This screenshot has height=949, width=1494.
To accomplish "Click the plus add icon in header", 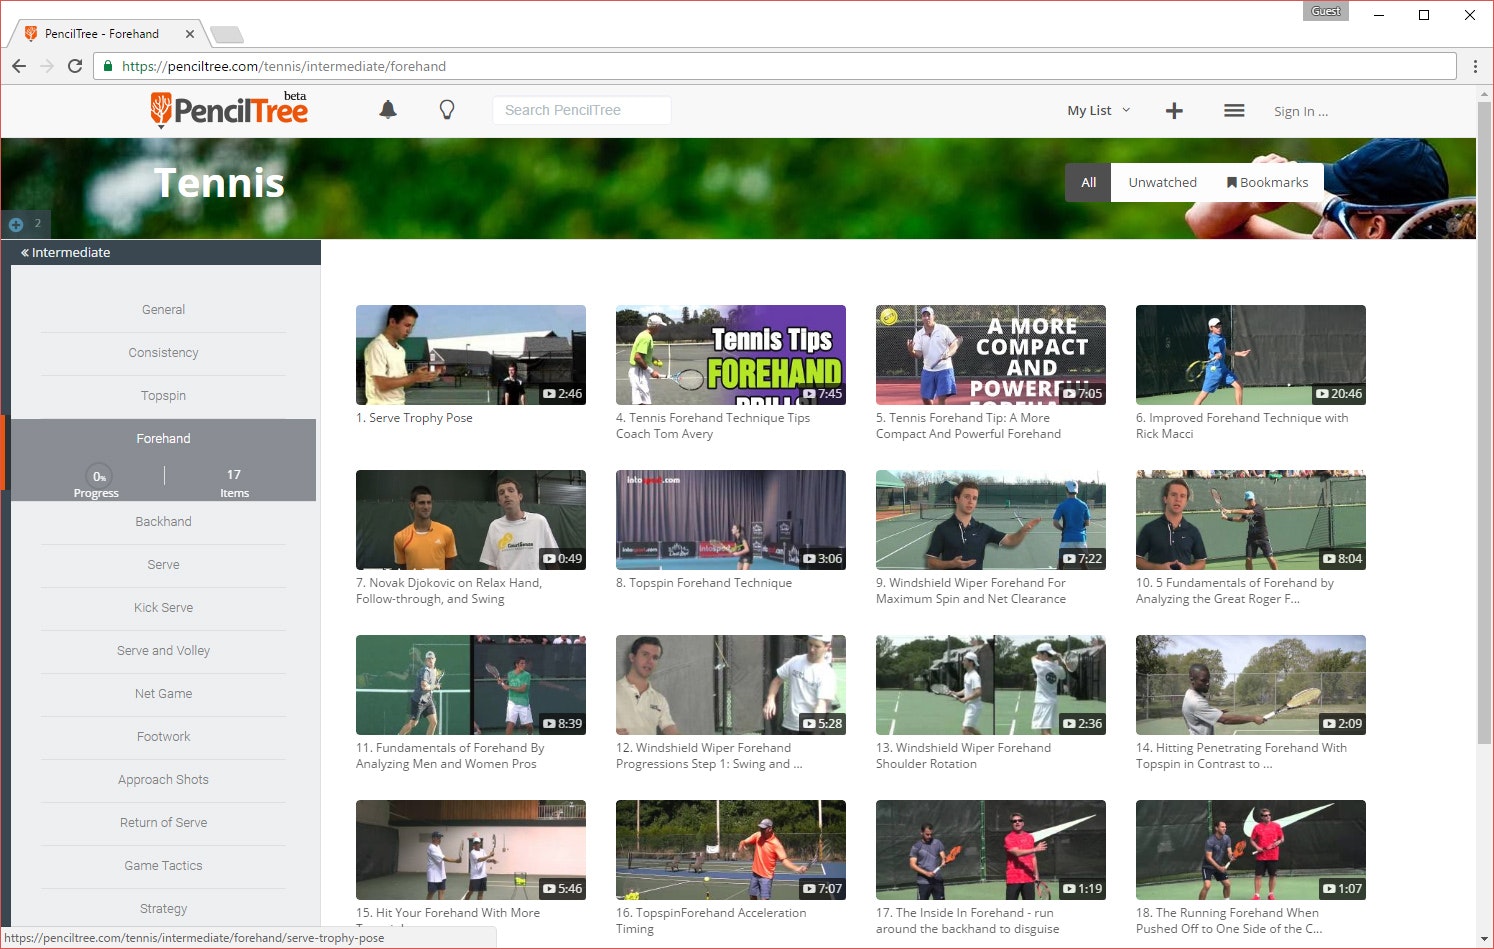I will point(1174,111).
